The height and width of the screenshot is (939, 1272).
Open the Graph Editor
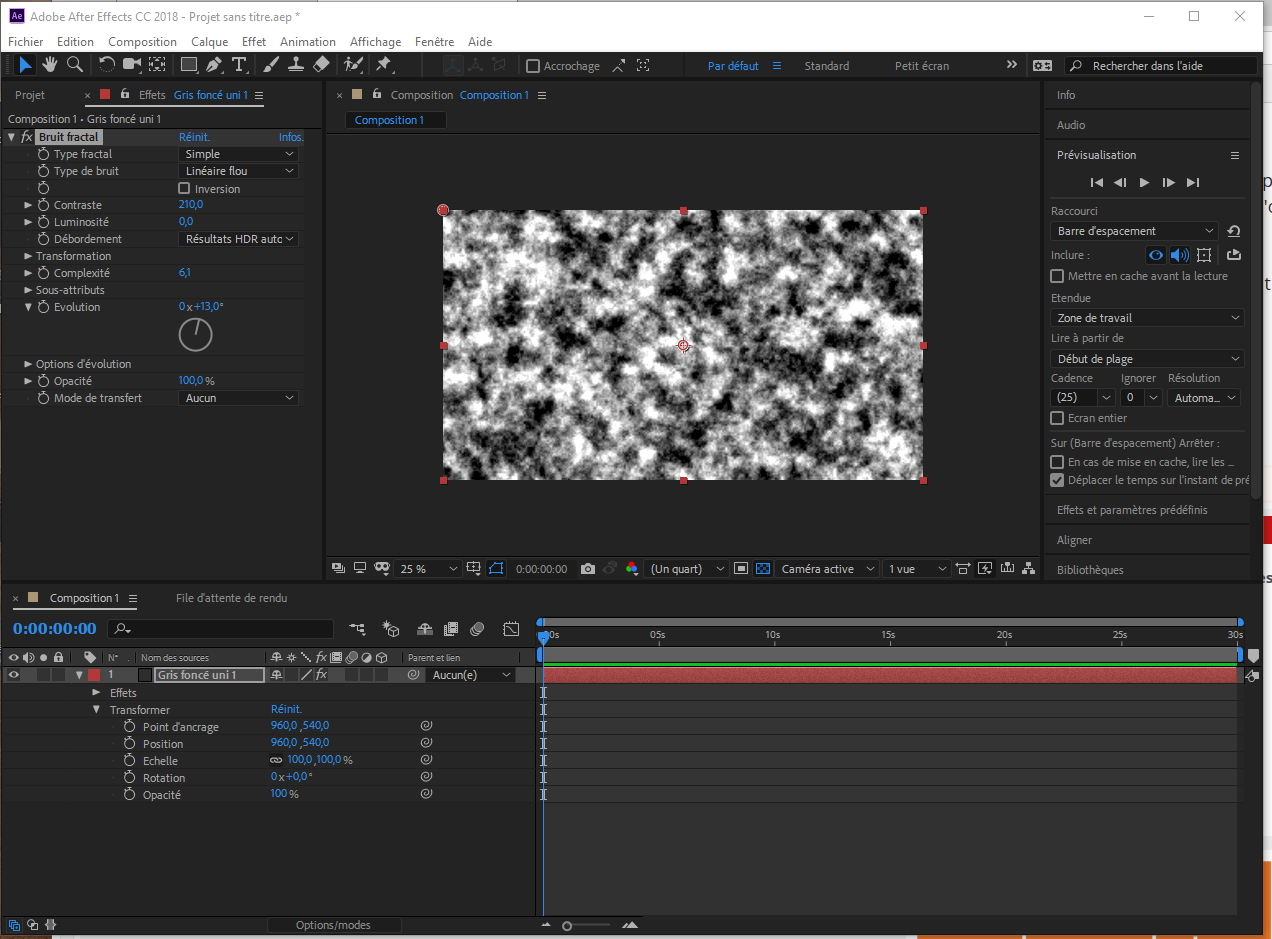tap(511, 629)
